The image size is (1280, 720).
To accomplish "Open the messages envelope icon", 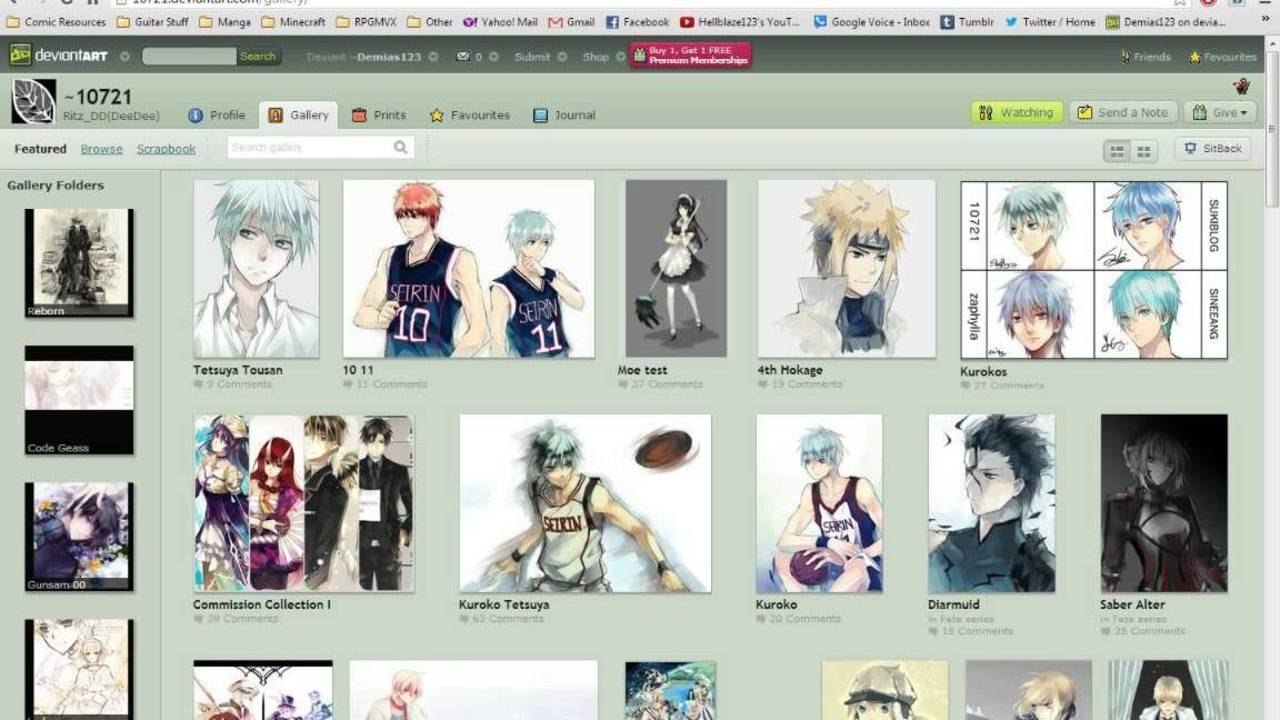I will [x=464, y=57].
